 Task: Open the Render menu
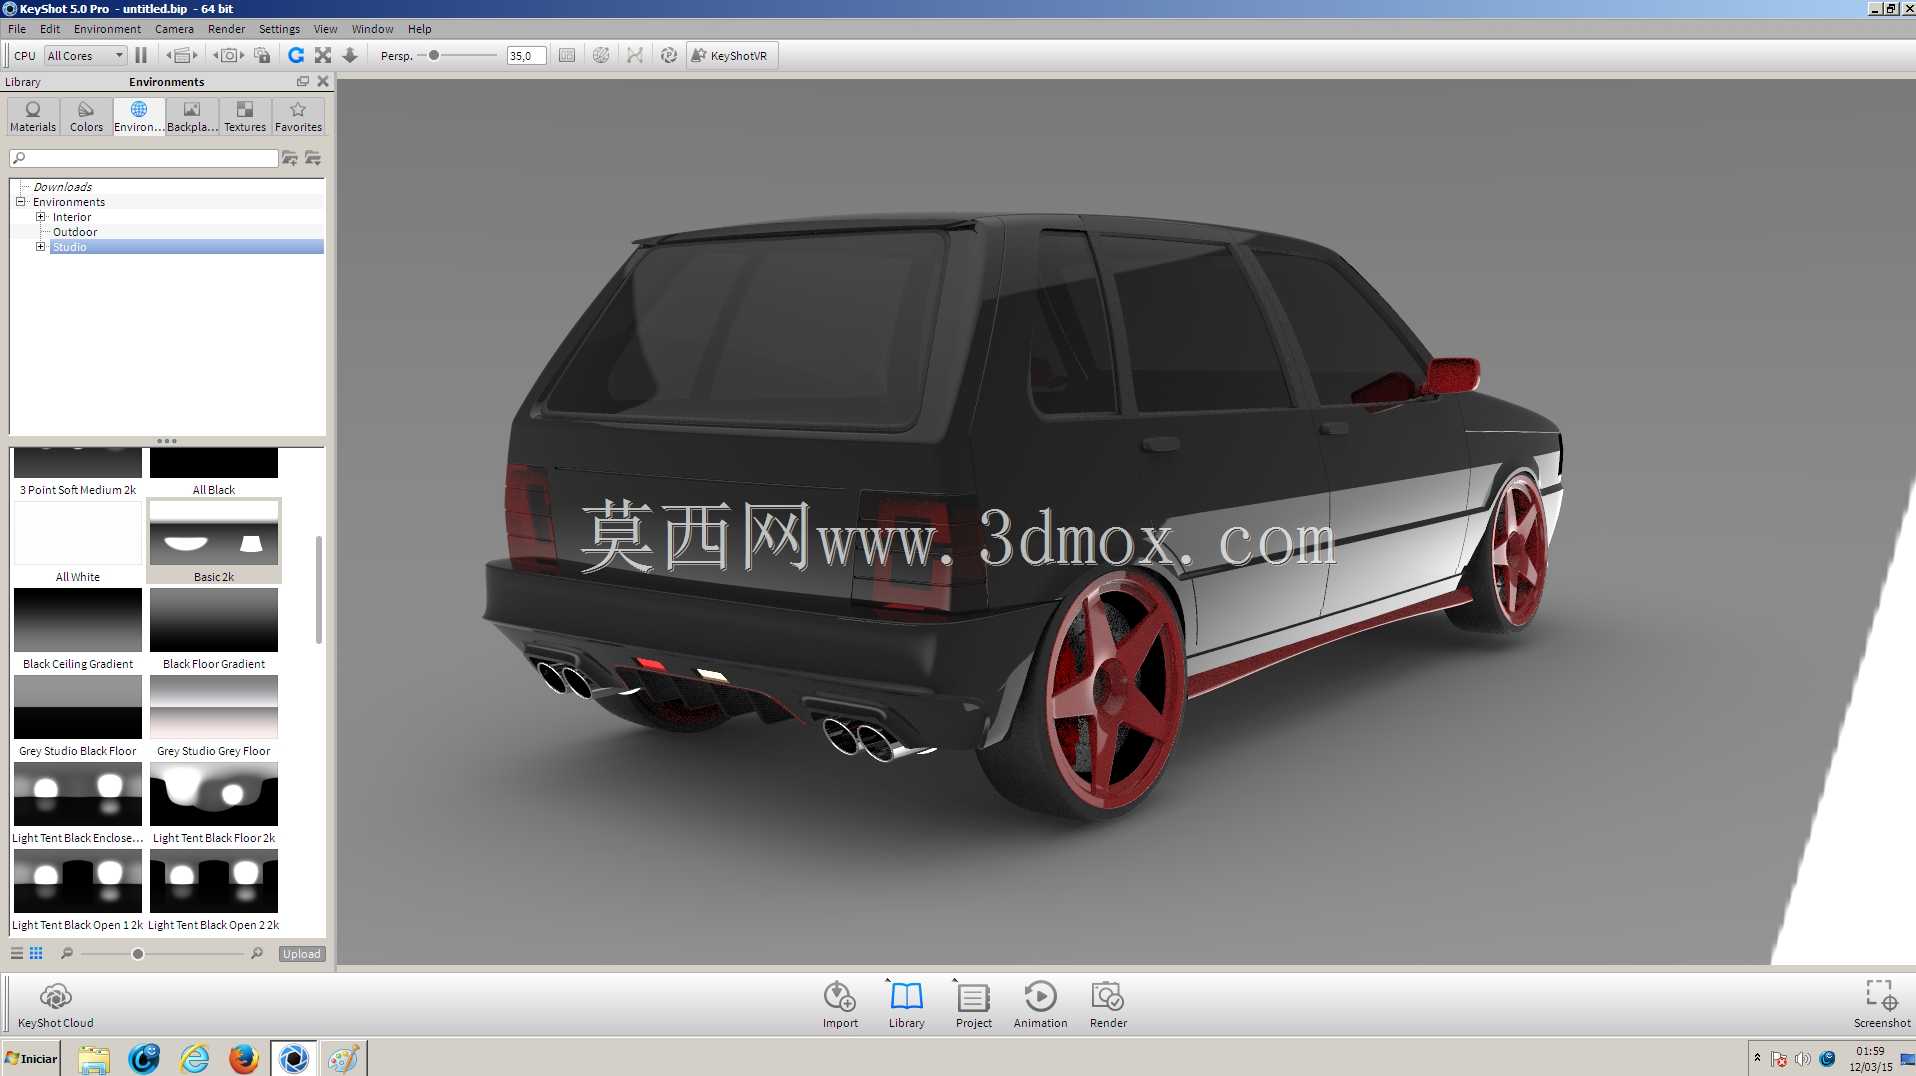click(226, 29)
